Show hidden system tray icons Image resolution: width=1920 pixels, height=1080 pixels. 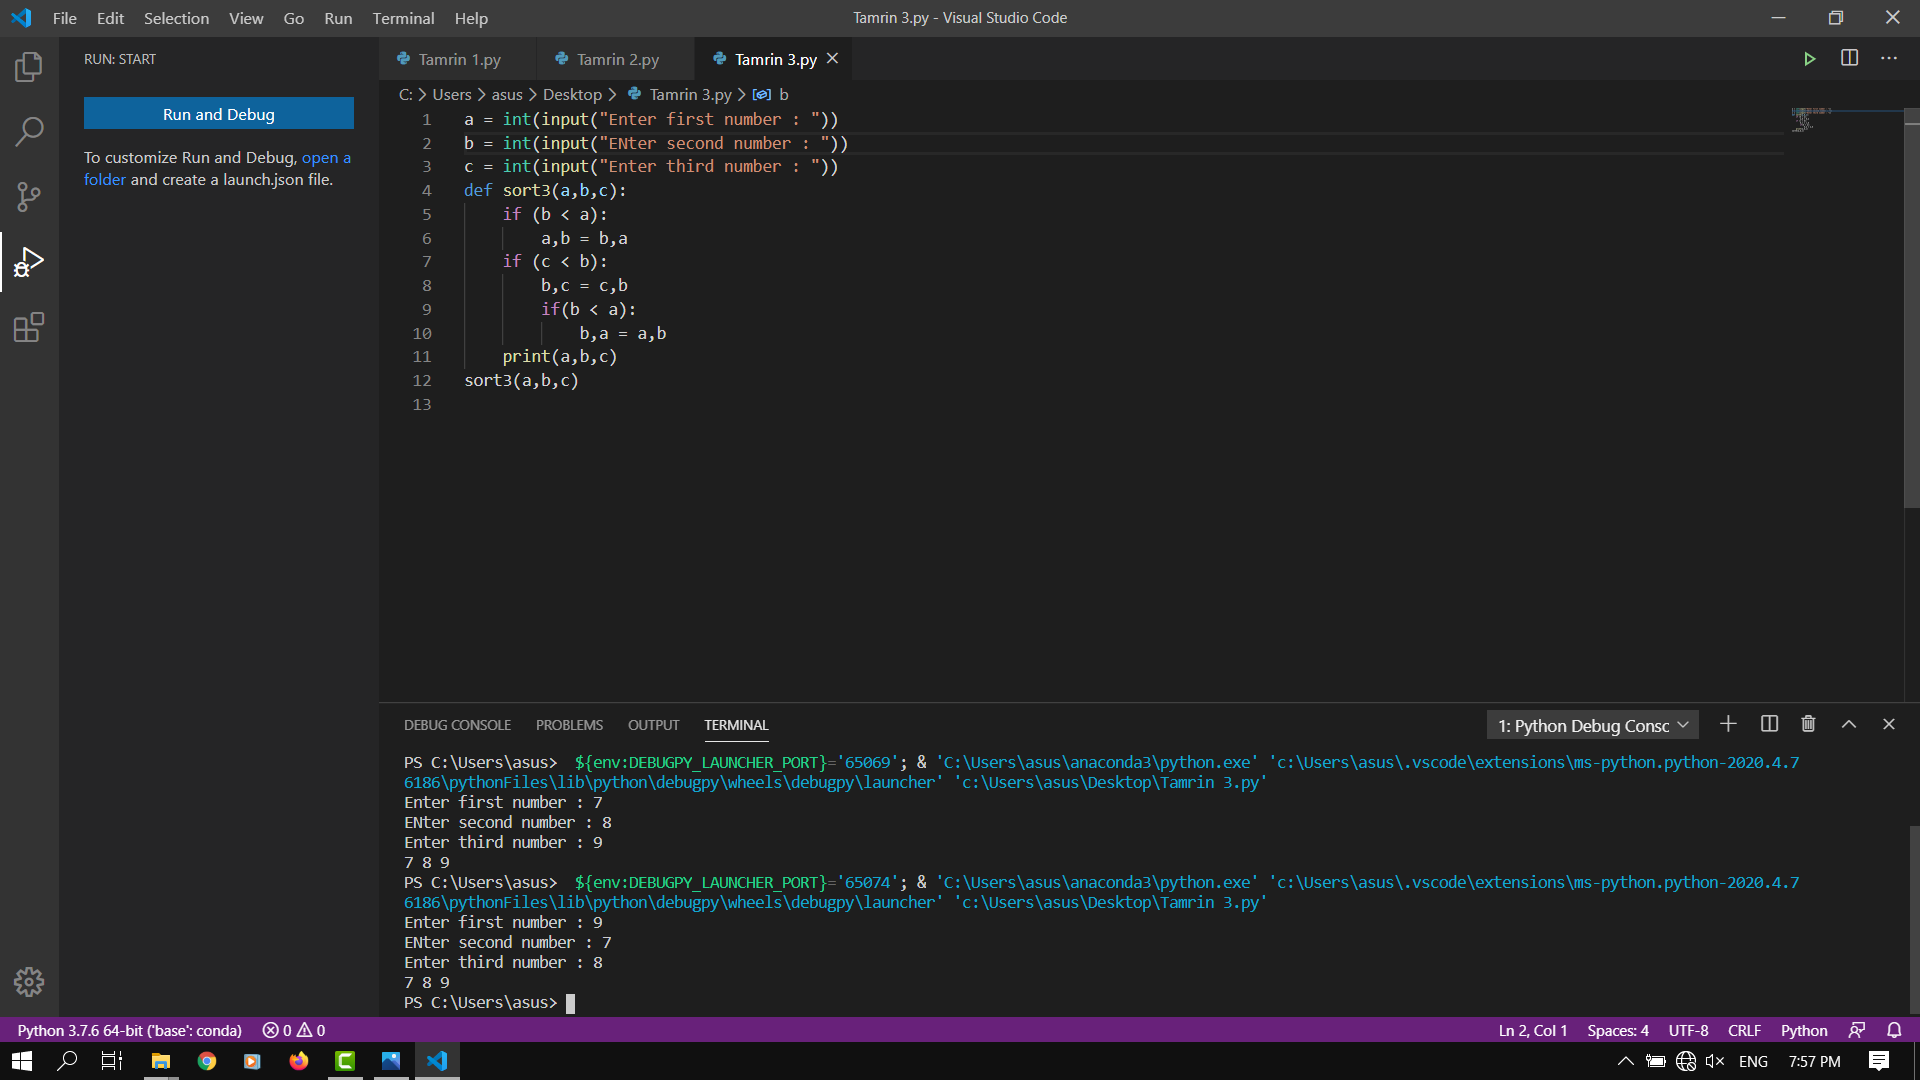pos(1626,1061)
